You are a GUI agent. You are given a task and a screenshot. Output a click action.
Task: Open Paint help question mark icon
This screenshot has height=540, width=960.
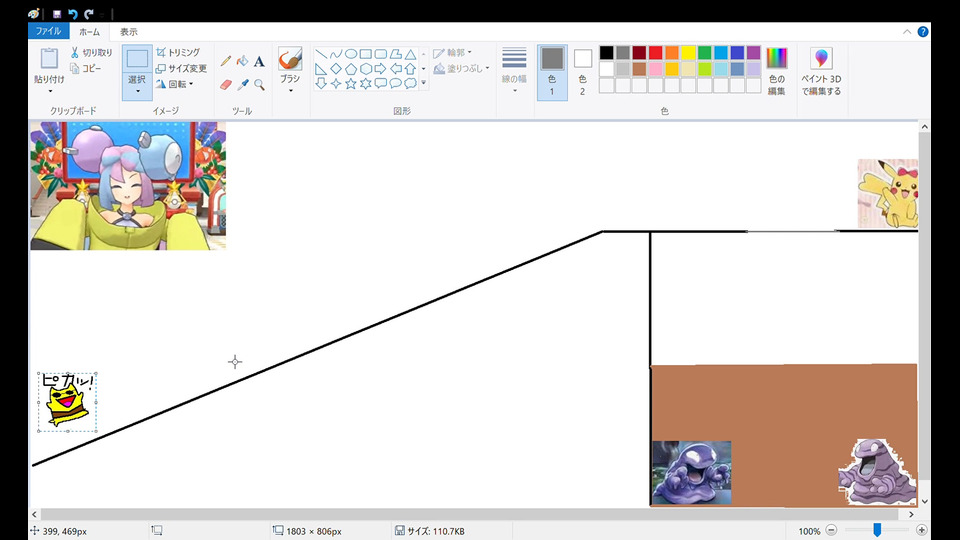(x=923, y=32)
